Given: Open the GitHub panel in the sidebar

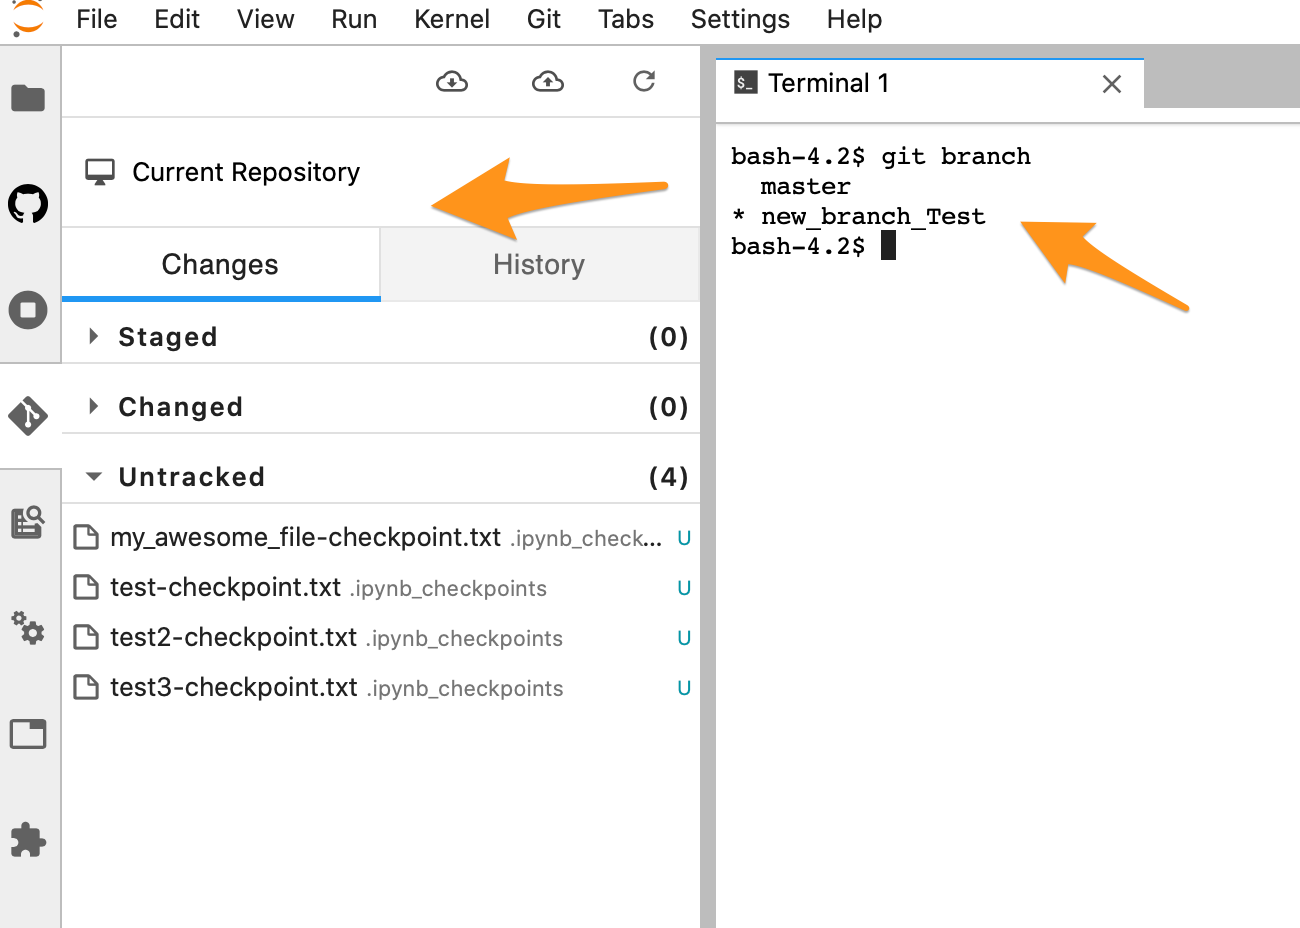Looking at the screenshot, I should tap(30, 204).
